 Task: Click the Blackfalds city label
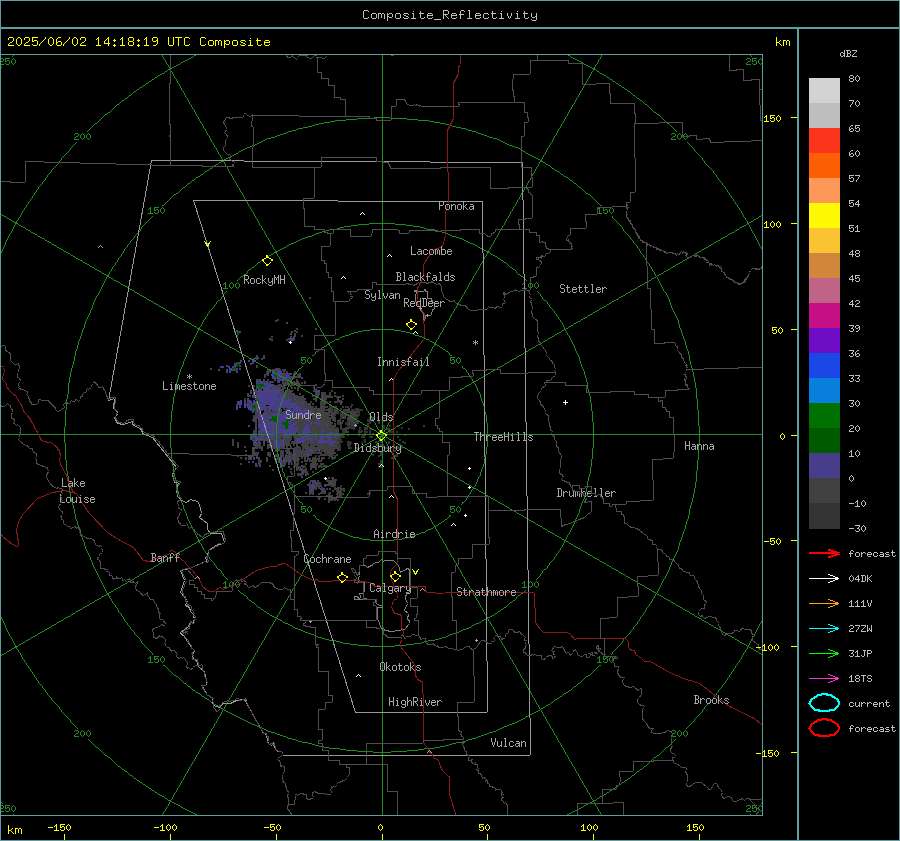coord(425,277)
